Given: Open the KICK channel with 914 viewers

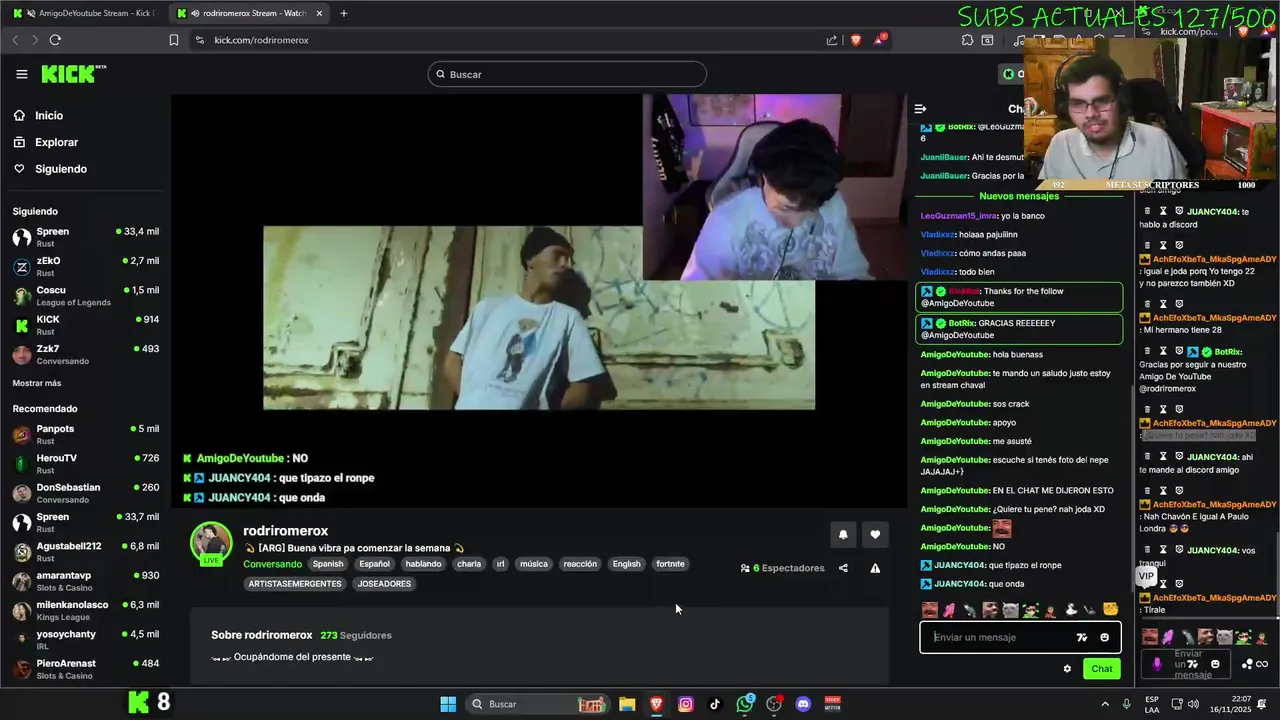Looking at the screenshot, I should 85,325.
